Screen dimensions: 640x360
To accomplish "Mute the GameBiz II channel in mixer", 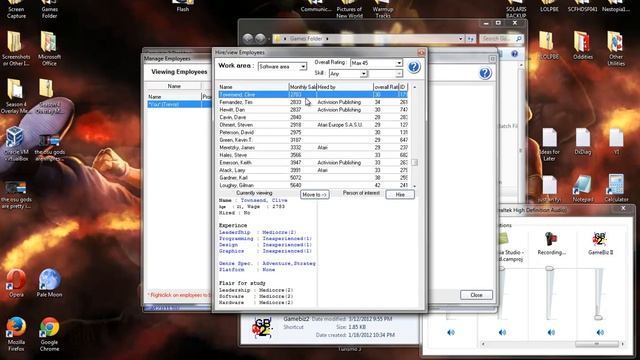I will pyautogui.click(x=600, y=332).
